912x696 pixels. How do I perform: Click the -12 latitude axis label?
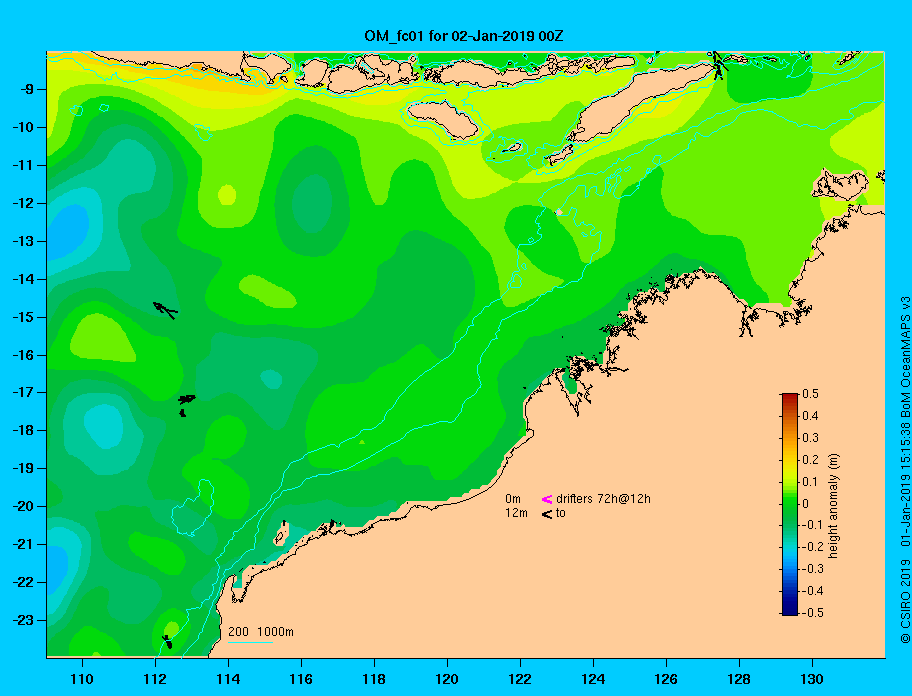23,204
